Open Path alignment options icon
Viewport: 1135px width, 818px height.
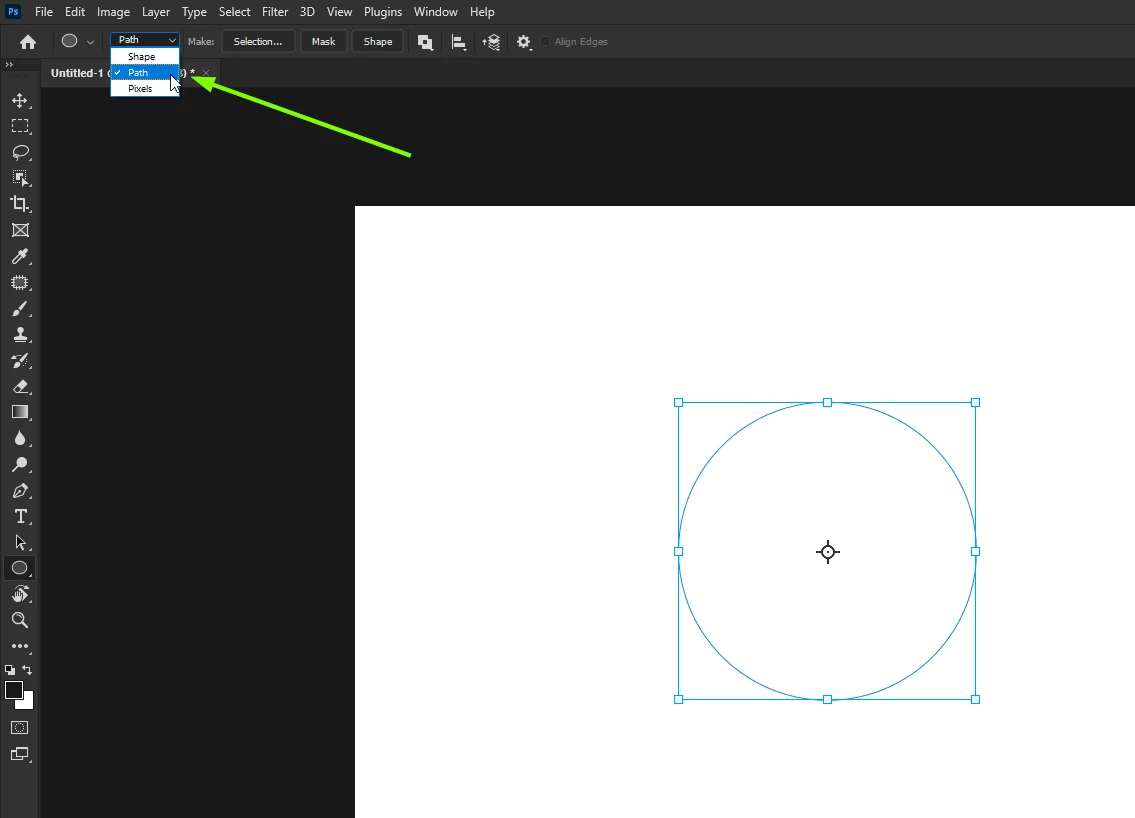coord(458,42)
